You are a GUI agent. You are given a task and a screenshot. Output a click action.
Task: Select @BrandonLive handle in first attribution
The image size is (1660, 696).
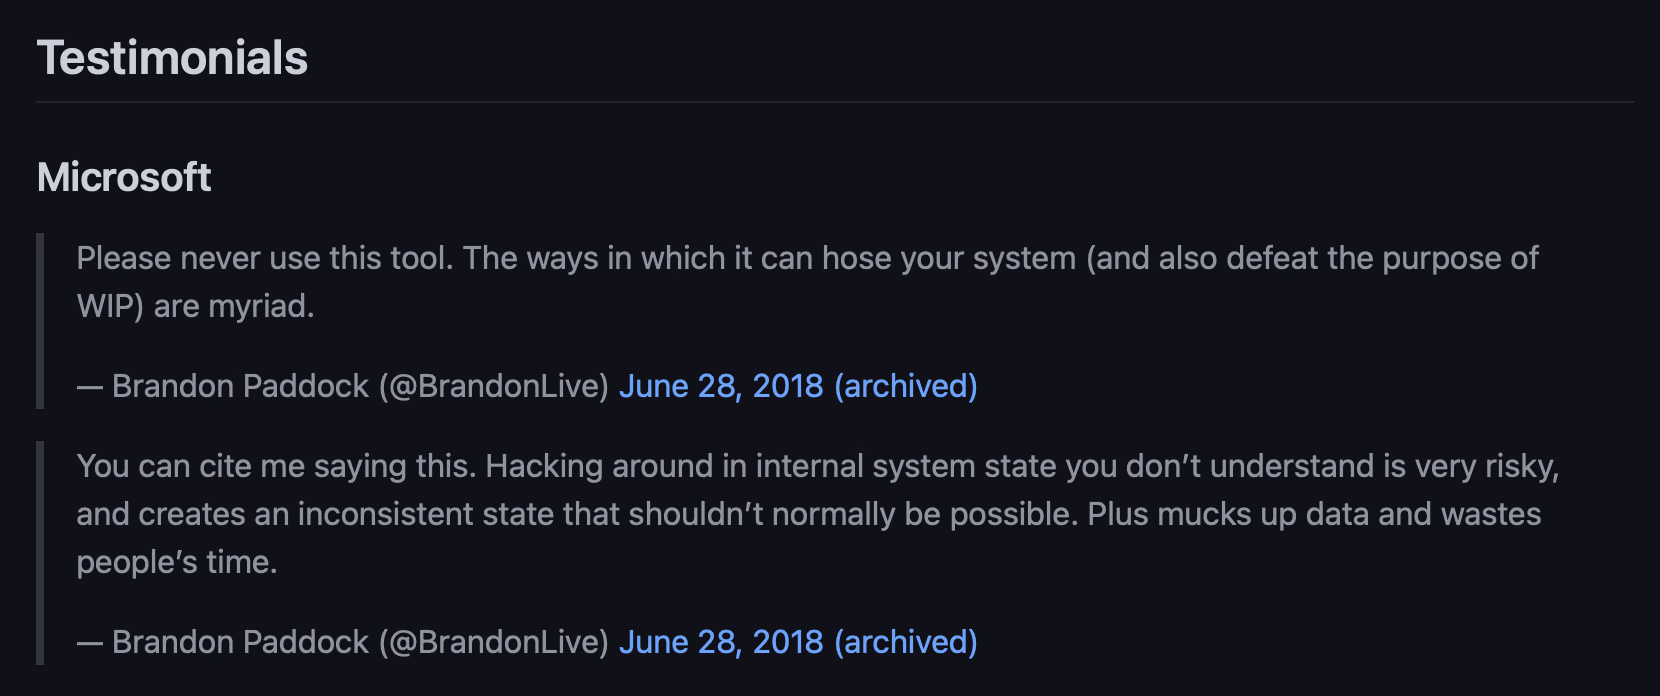pyautogui.click(x=494, y=386)
